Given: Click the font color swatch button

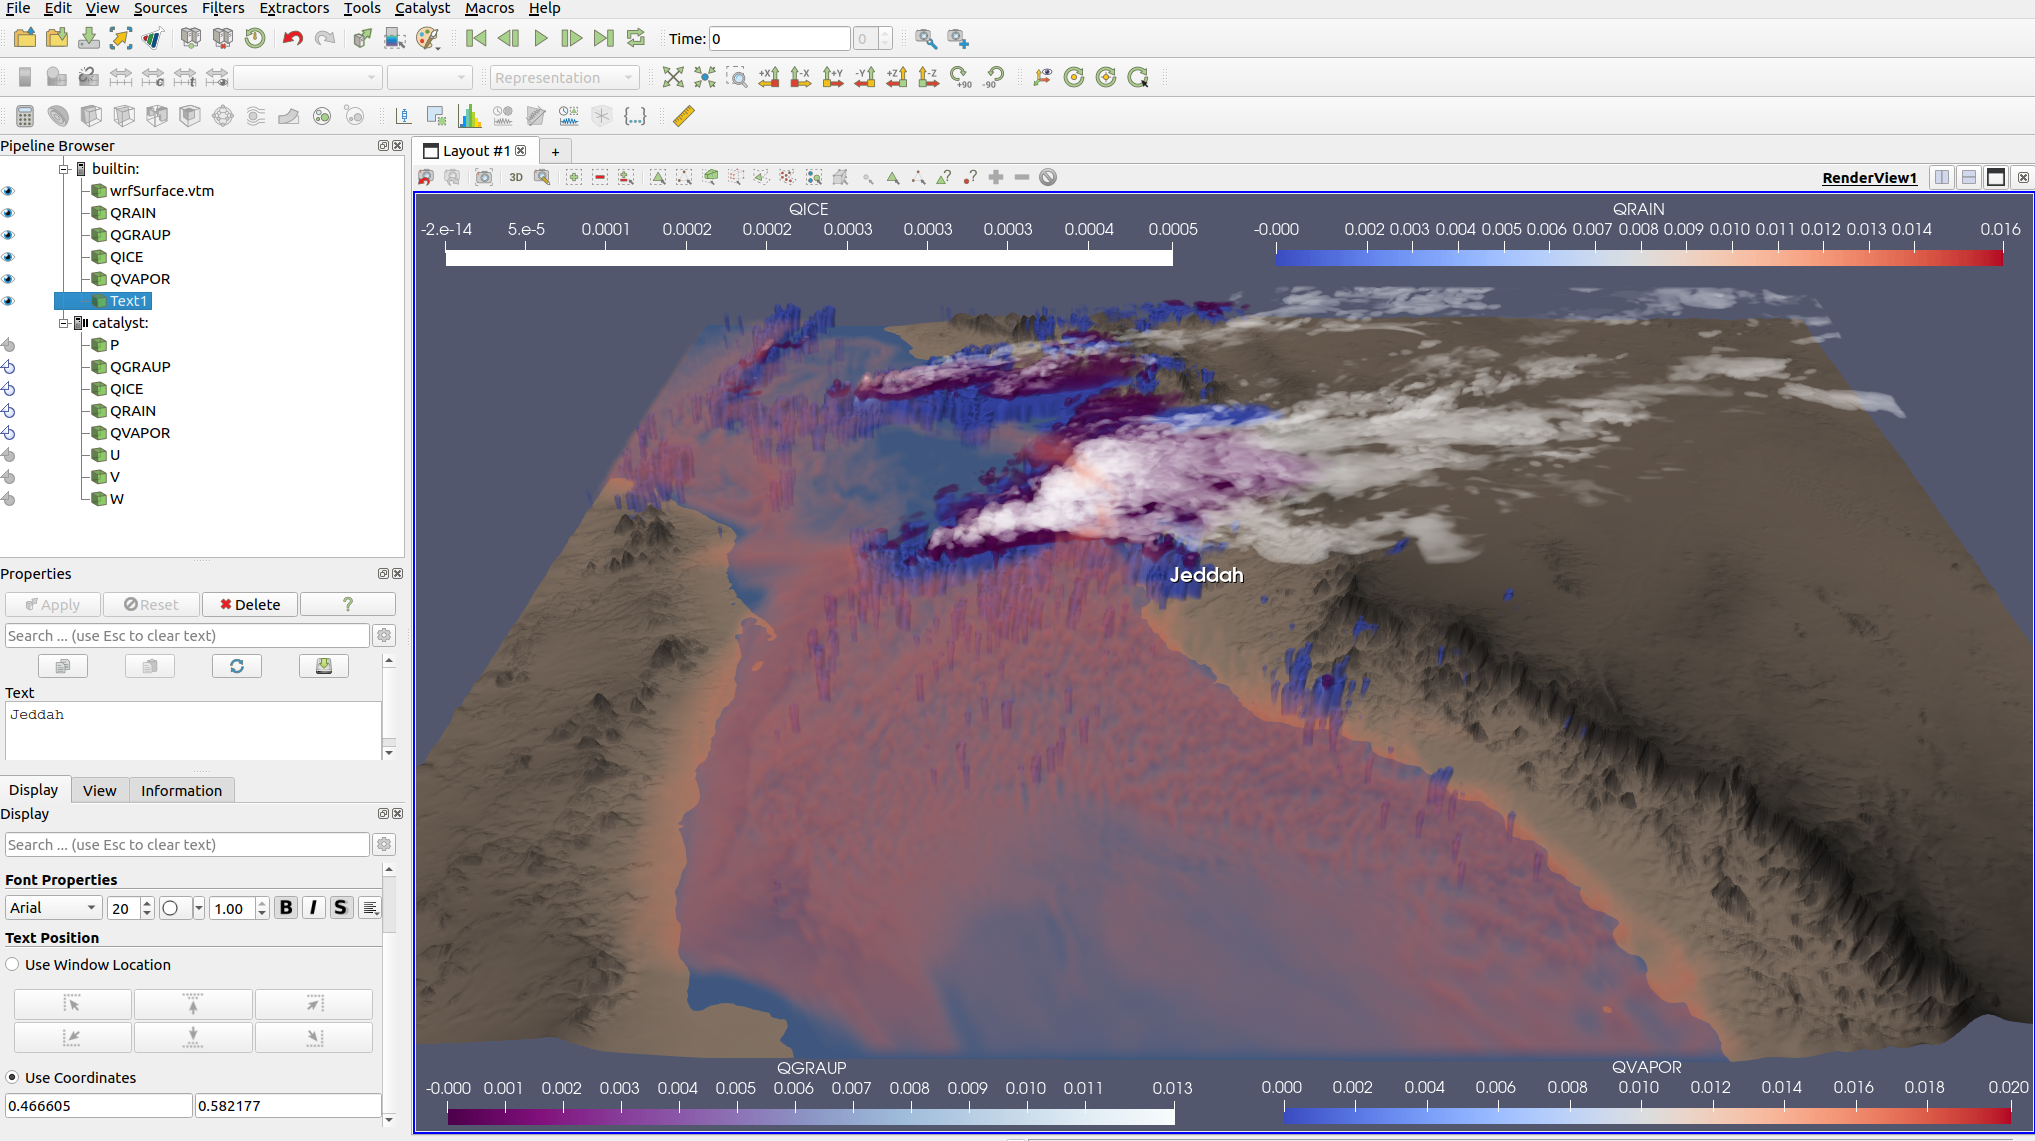Looking at the screenshot, I should click(x=172, y=908).
